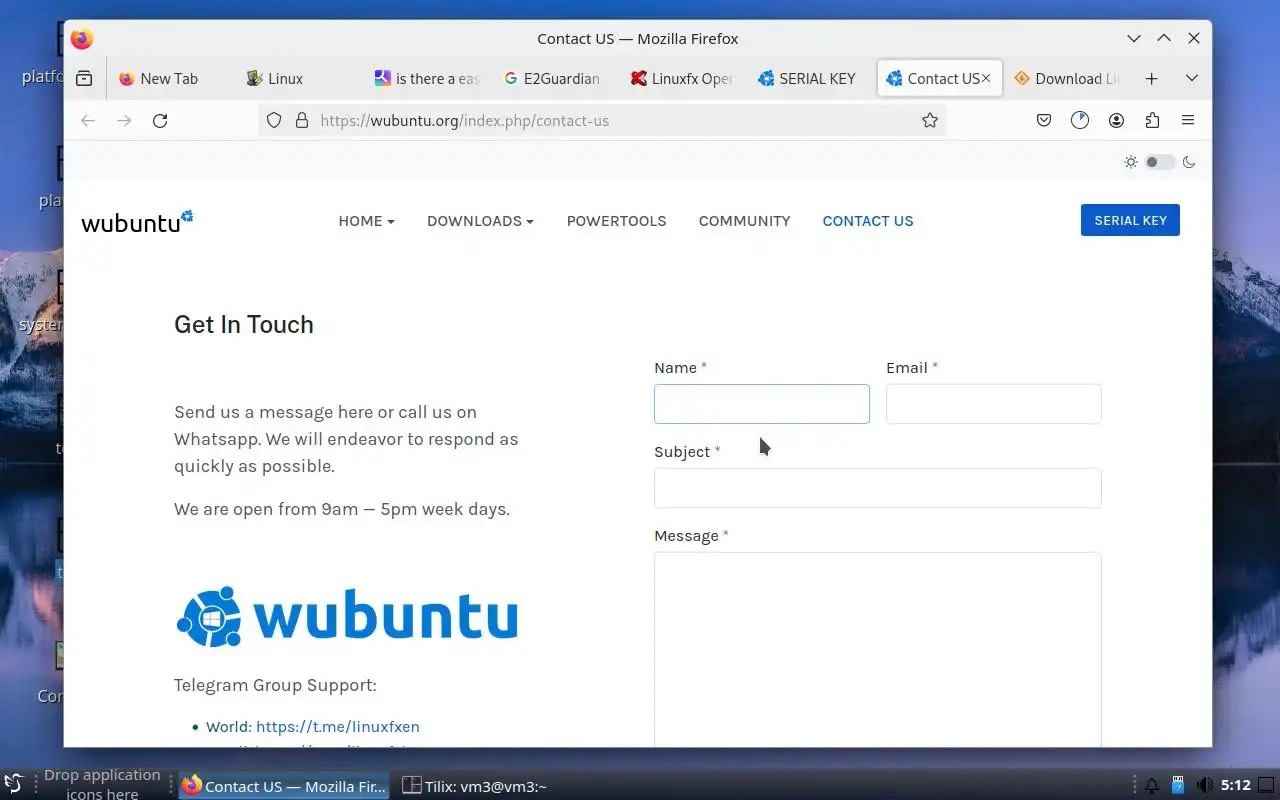Click the site security padlock icon

tap(302, 120)
